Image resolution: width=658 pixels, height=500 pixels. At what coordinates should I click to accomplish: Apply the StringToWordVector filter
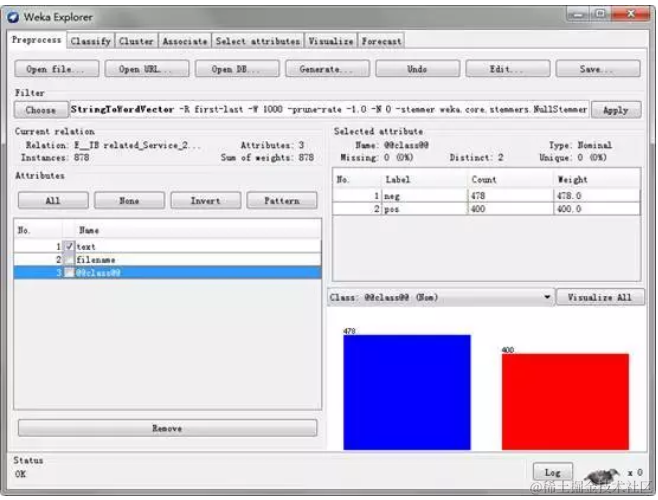coord(616,110)
